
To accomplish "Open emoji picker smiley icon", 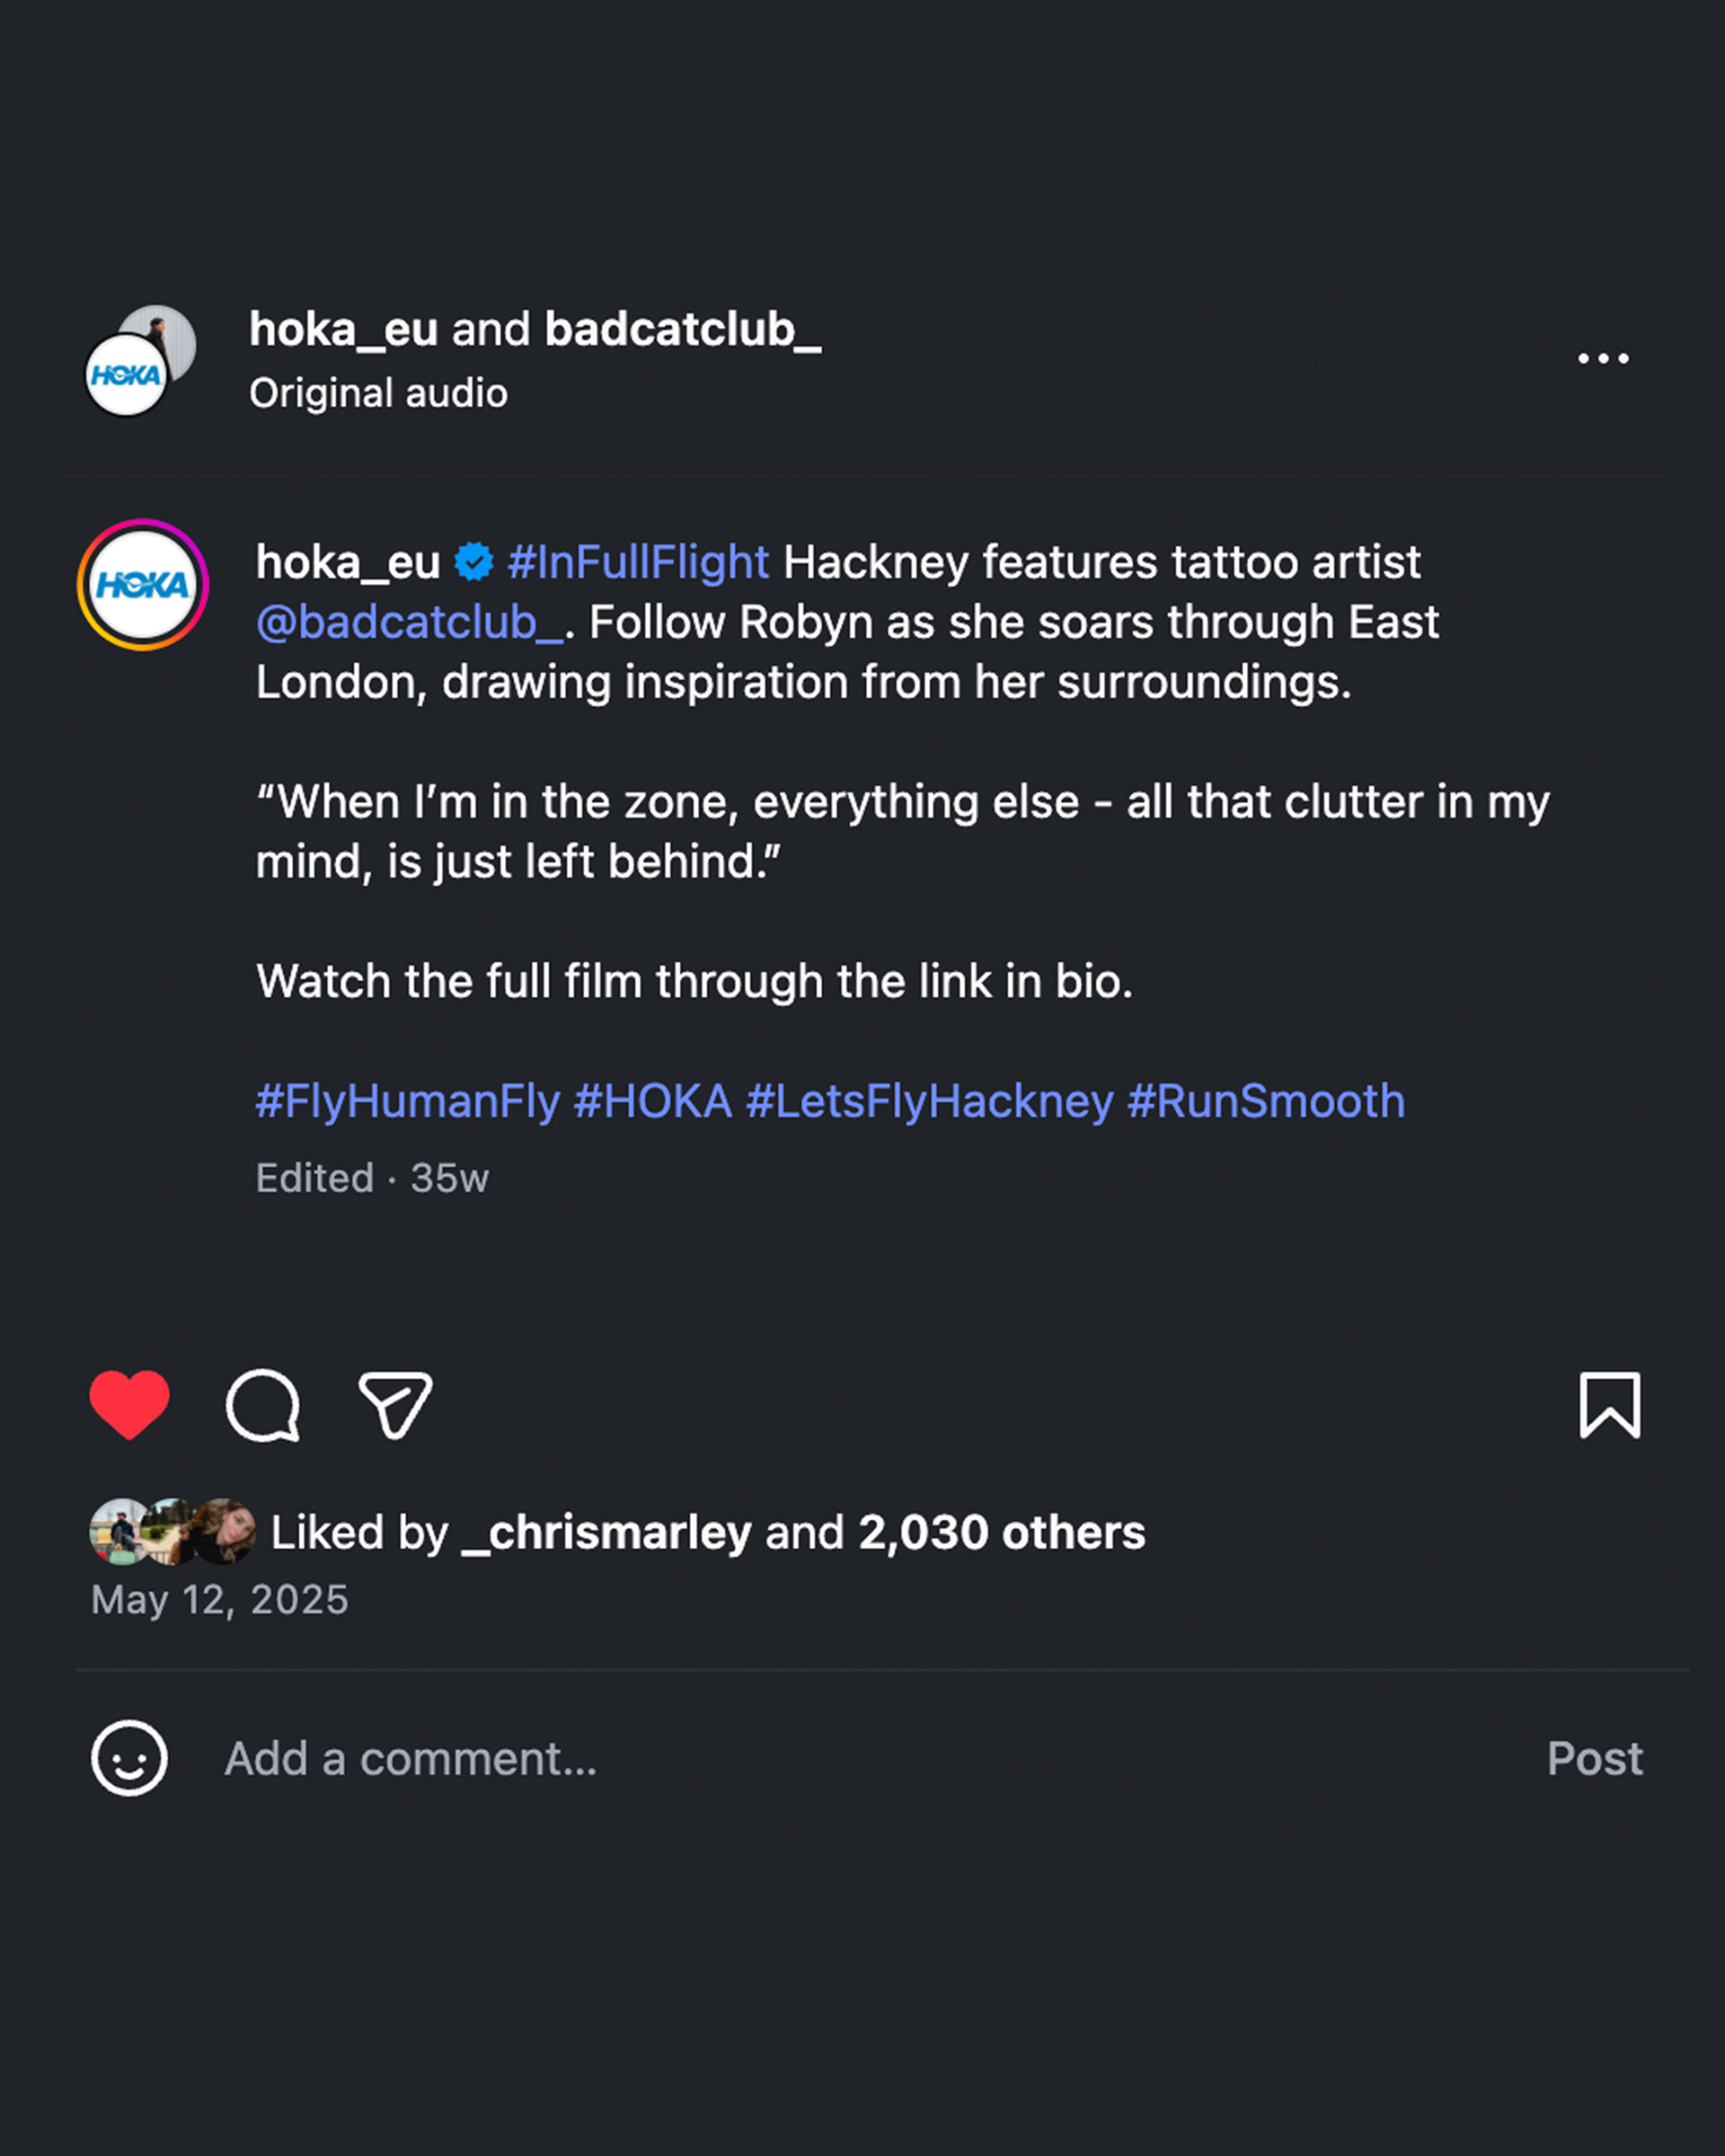I will (x=129, y=1758).
